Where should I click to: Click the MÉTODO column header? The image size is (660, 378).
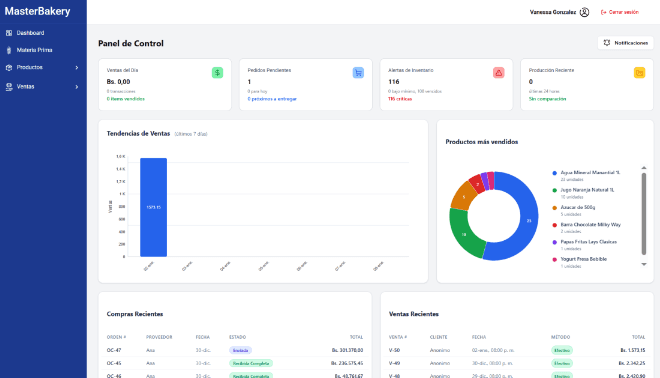coord(560,337)
